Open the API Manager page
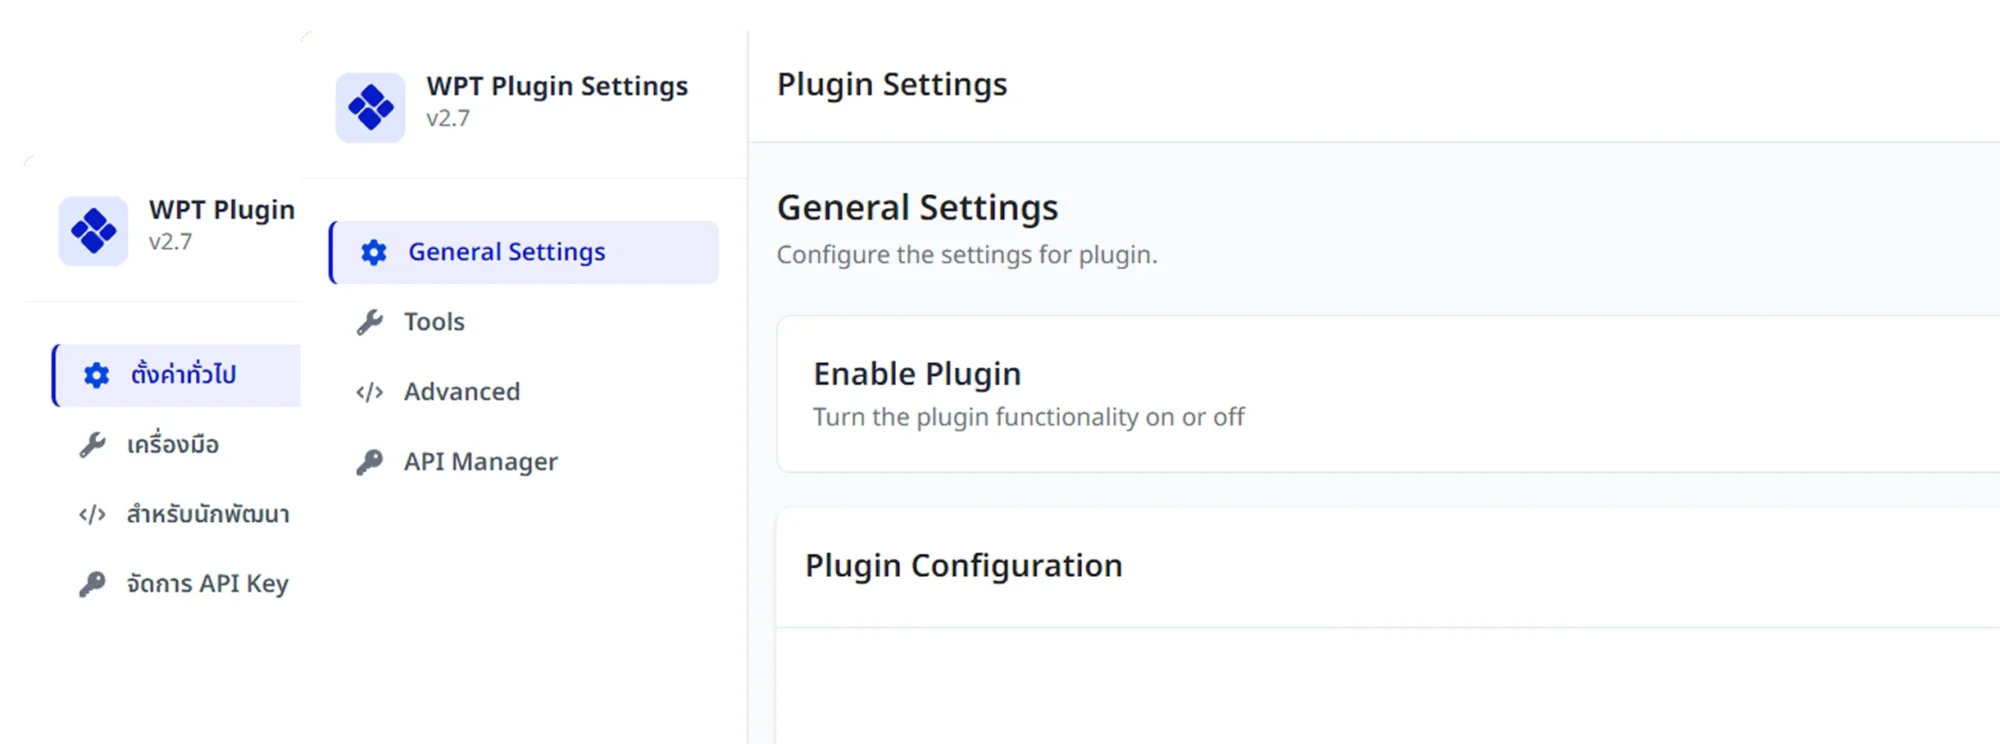 [524, 462]
